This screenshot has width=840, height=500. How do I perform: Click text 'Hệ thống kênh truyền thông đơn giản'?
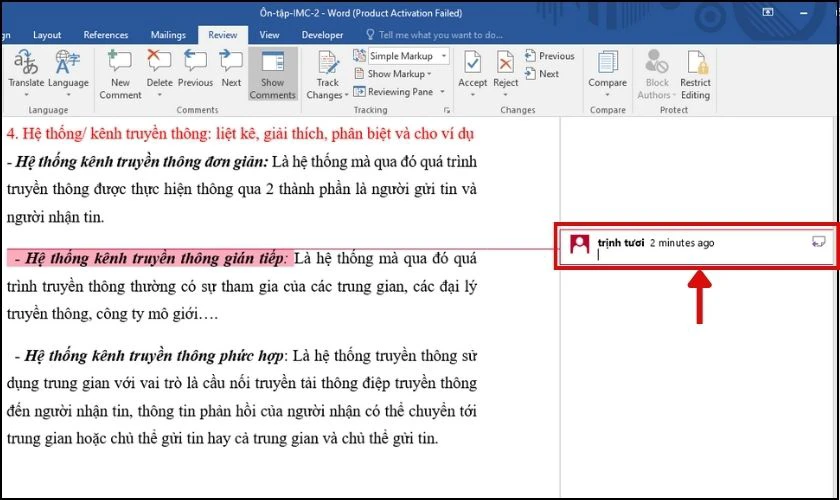pos(141,161)
